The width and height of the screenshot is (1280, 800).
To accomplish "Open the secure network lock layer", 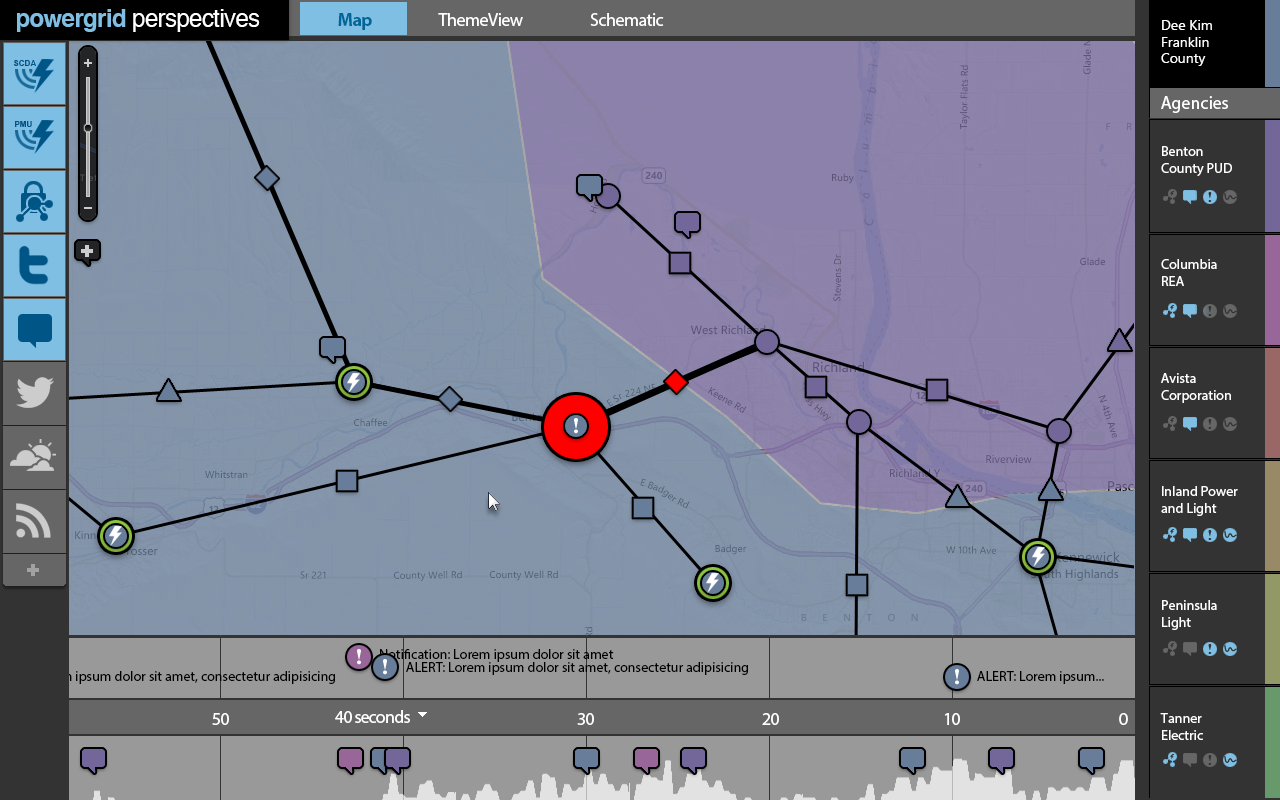I will [x=34, y=201].
